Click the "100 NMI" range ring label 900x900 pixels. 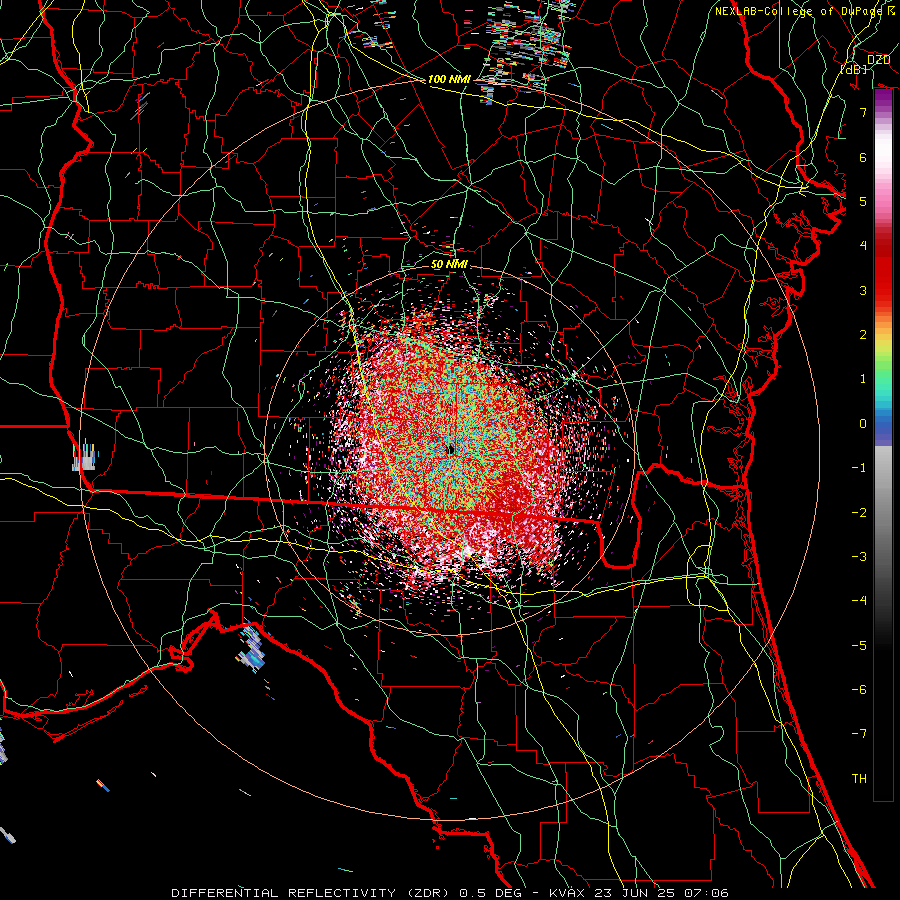tap(449, 79)
